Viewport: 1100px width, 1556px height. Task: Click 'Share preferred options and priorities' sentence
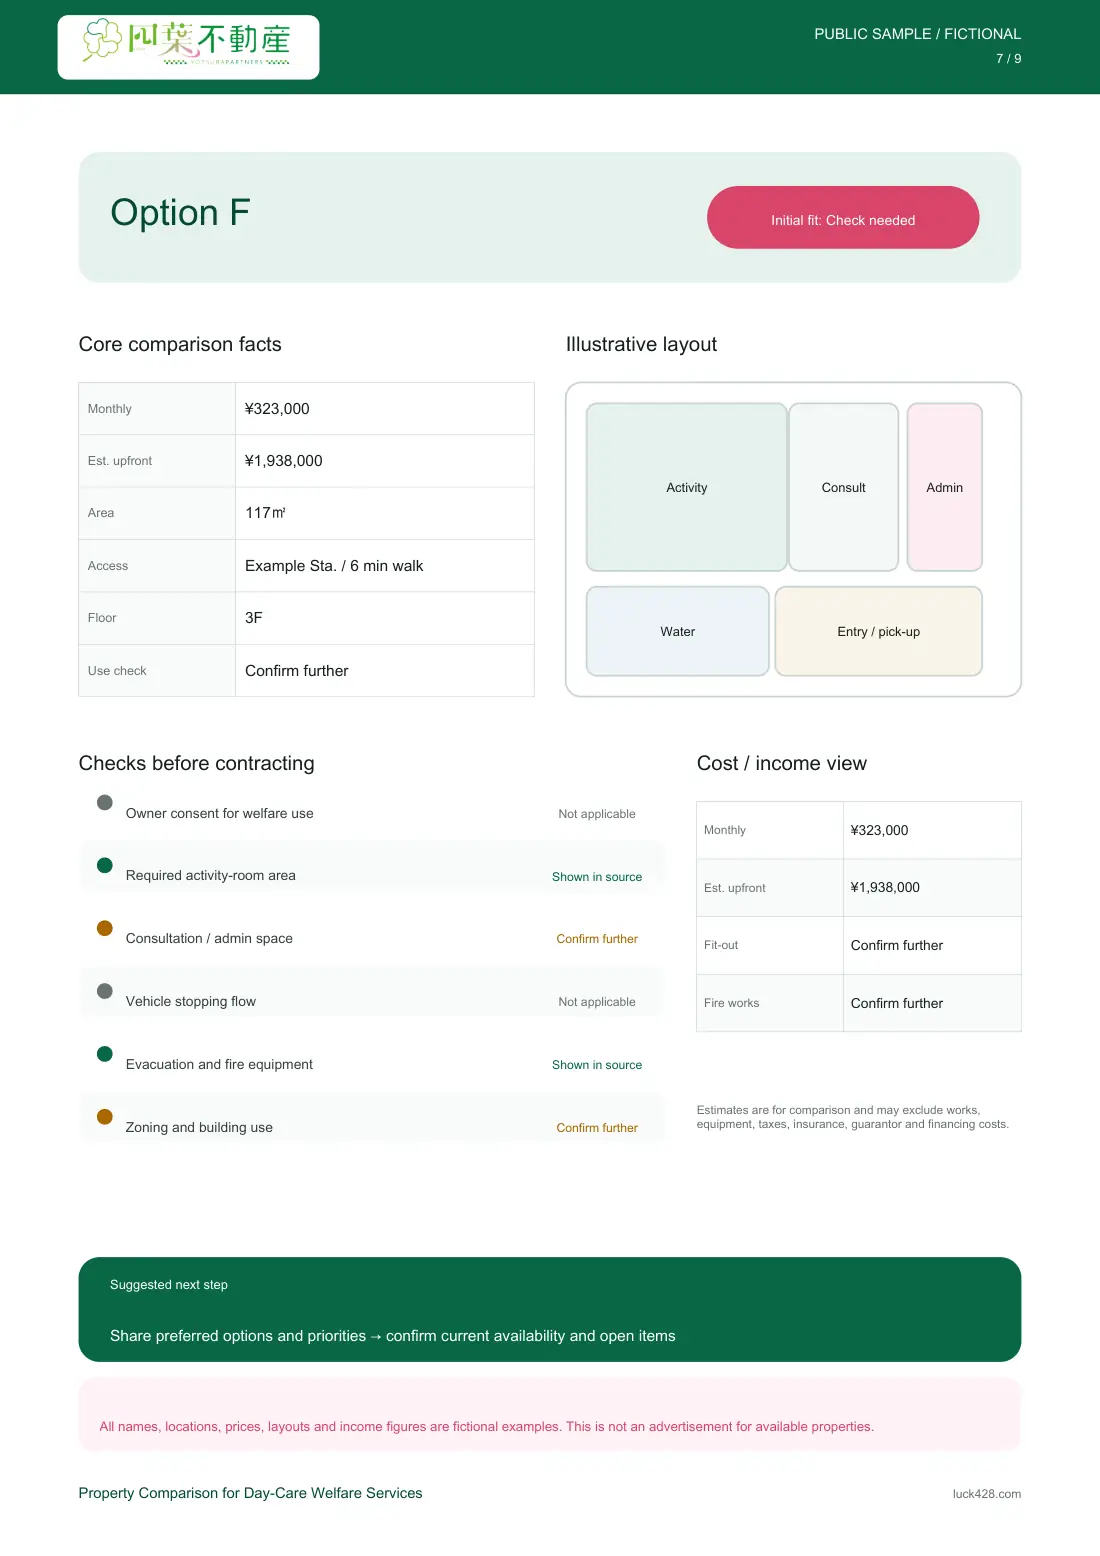click(393, 1336)
